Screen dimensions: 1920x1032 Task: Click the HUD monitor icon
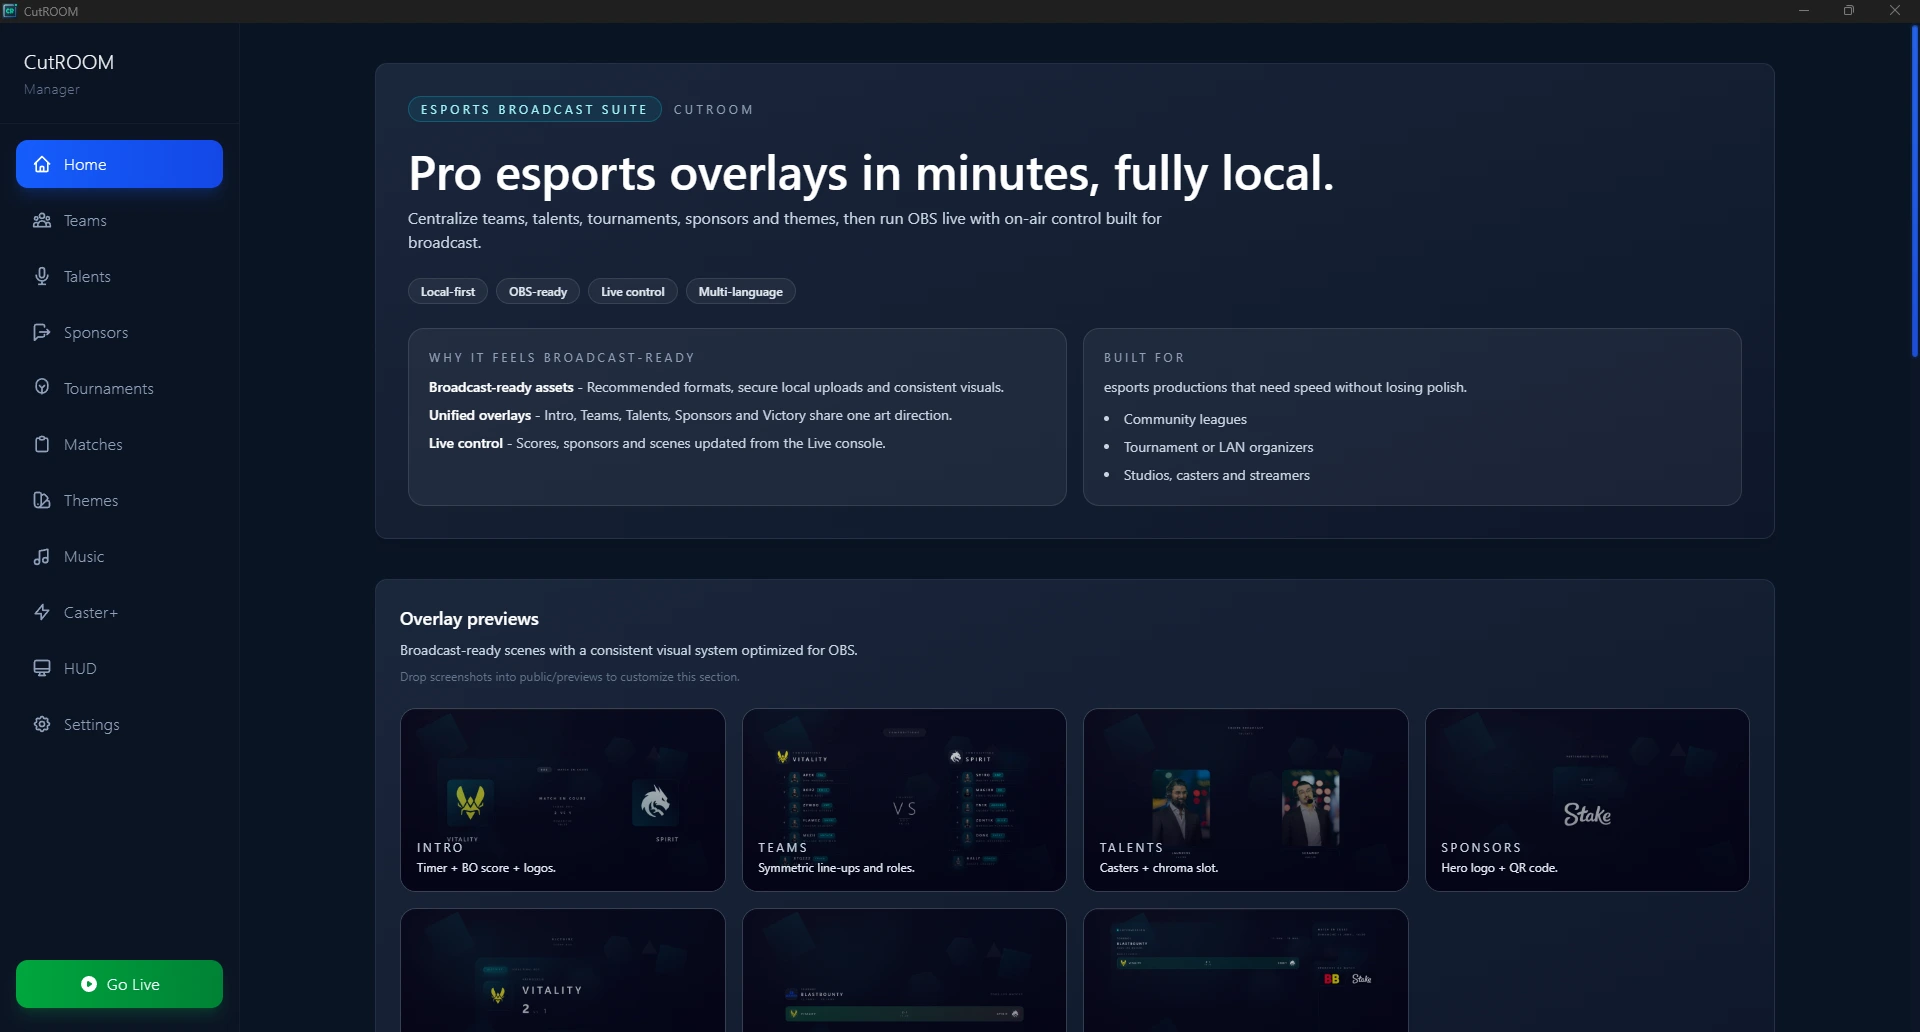point(42,668)
